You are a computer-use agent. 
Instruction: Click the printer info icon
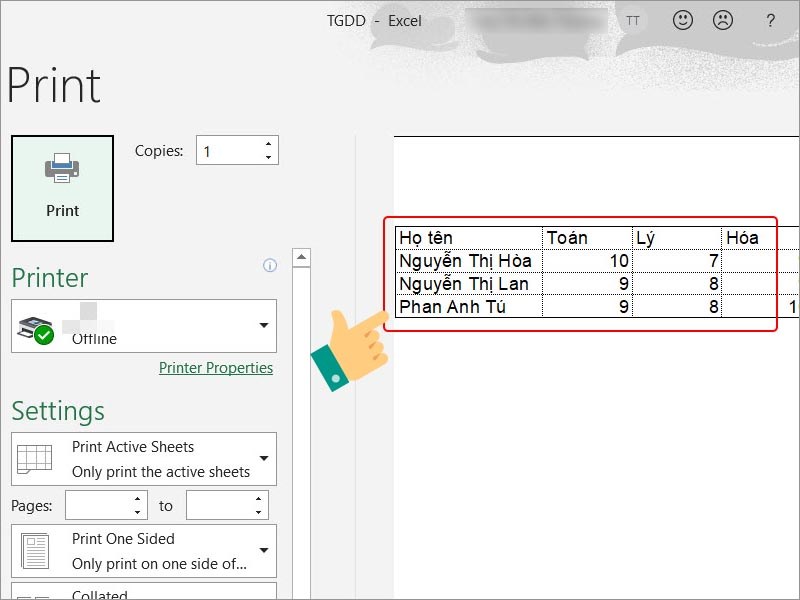coord(269,265)
